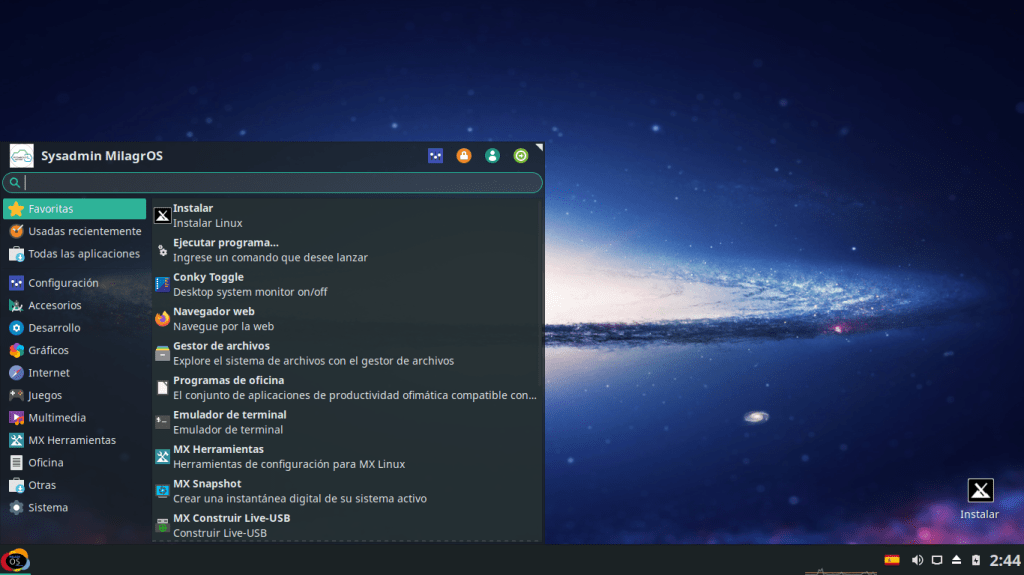The width and height of the screenshot is (1024, 575).
Task: Click the menu search input field
Action: (280, 183)
